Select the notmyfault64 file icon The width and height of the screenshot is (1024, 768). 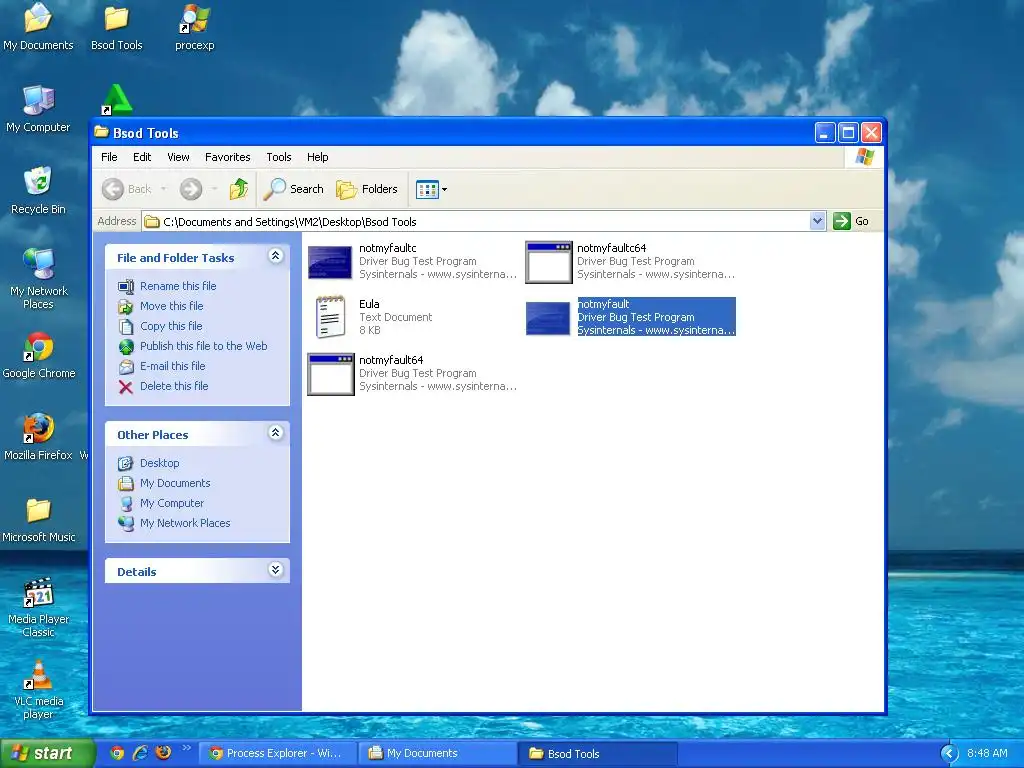point(330,374)
